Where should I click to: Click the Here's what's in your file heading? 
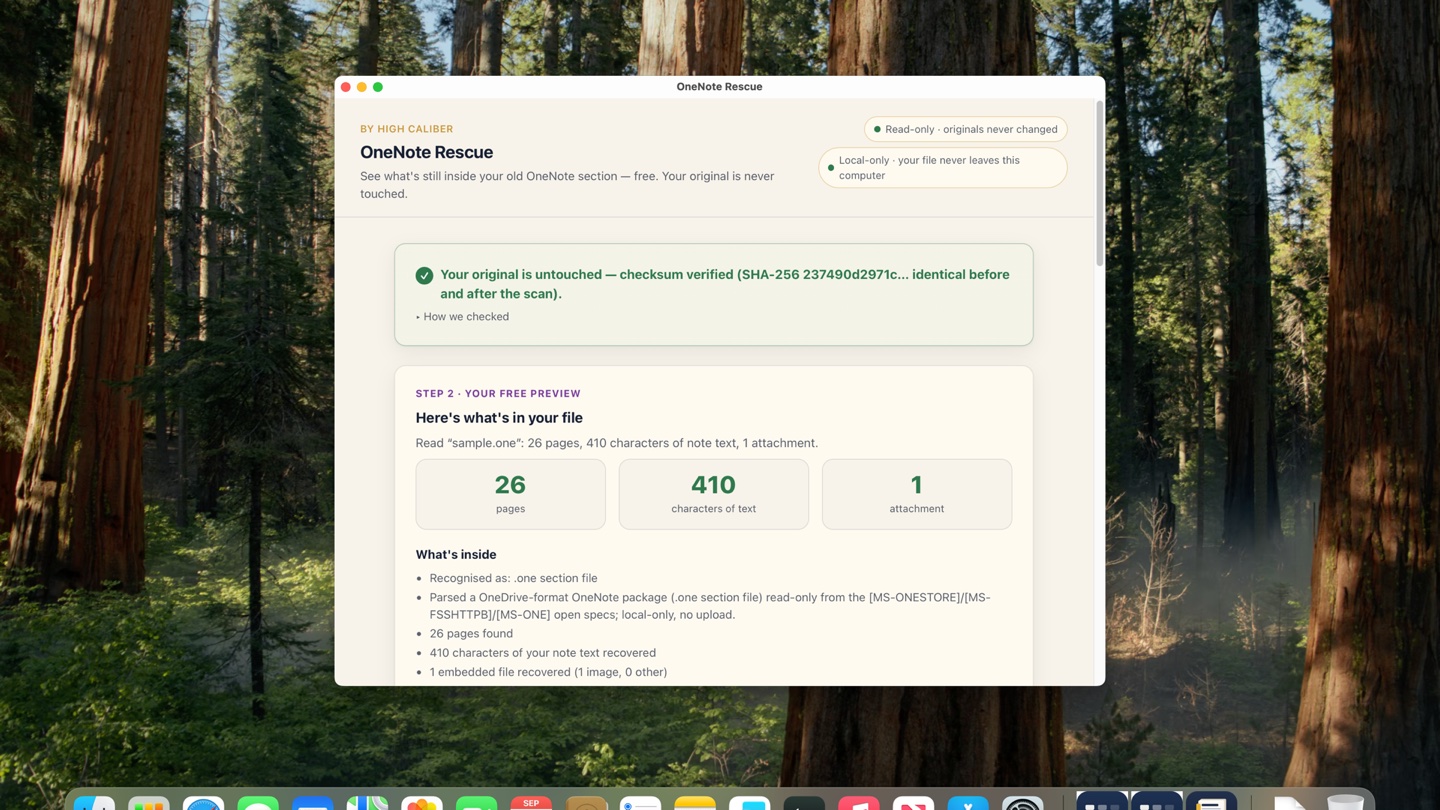(x=499, y=418)
